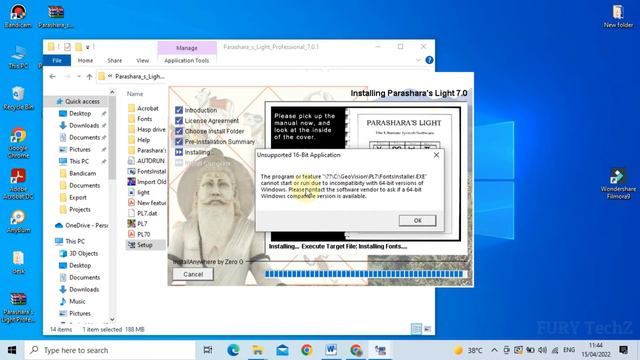The height and width of the screenshot is (360, 640).
Task: Open File Explorer from the taskbar
Action: click(258, 350)
